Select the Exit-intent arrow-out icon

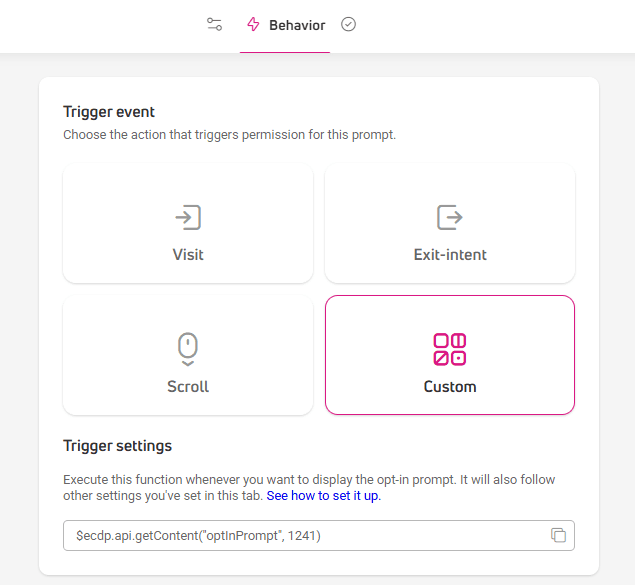click(450, 217)
